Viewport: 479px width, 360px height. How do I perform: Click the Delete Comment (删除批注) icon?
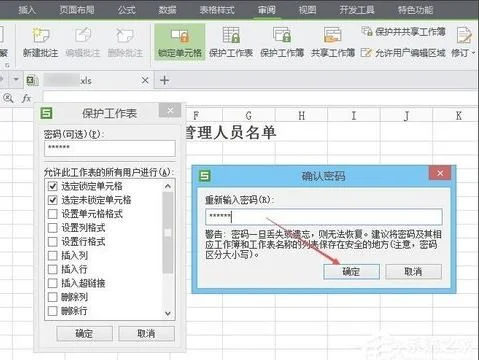125,35
